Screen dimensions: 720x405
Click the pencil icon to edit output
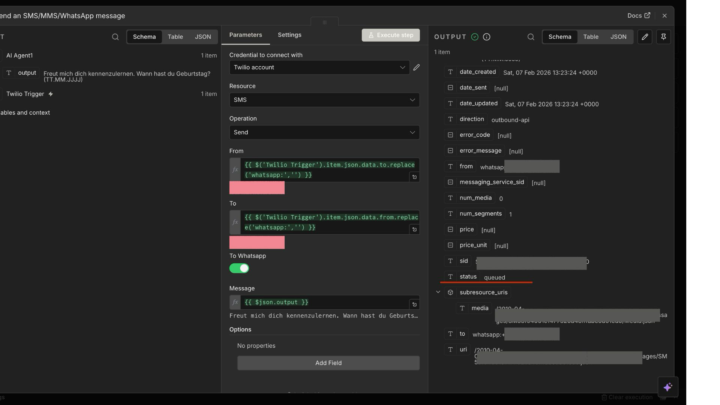[645, 37]
